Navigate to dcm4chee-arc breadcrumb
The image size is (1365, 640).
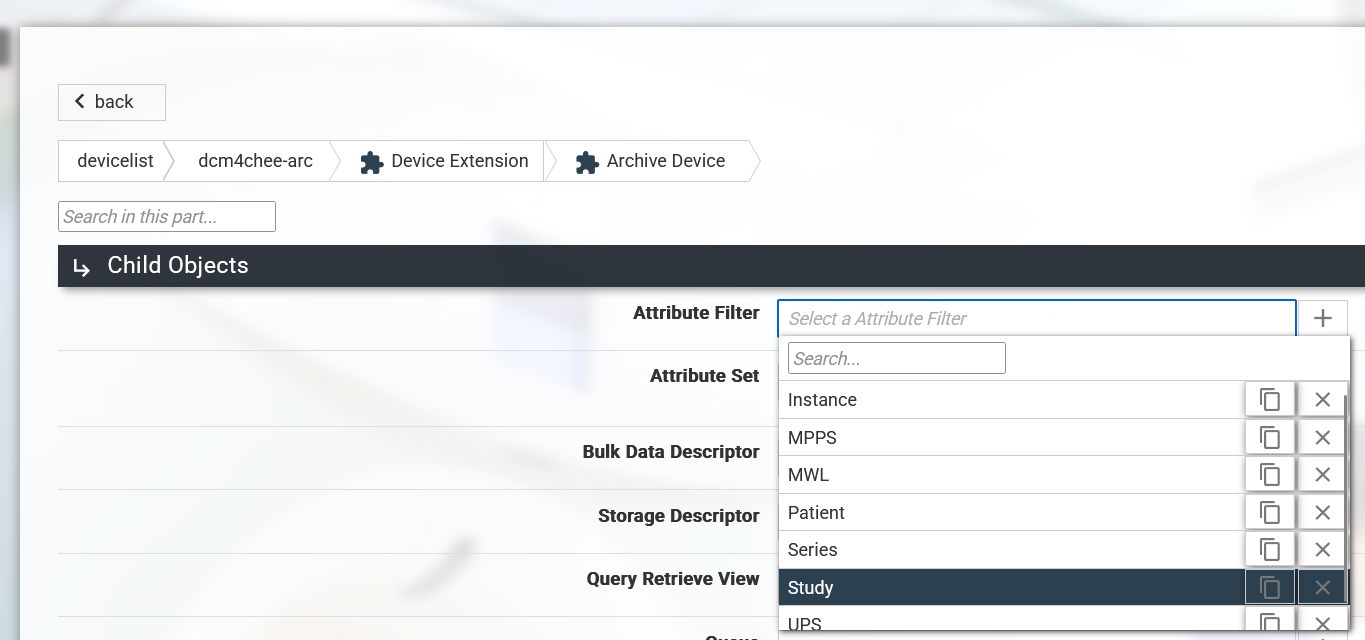click(x=255, y=161)
